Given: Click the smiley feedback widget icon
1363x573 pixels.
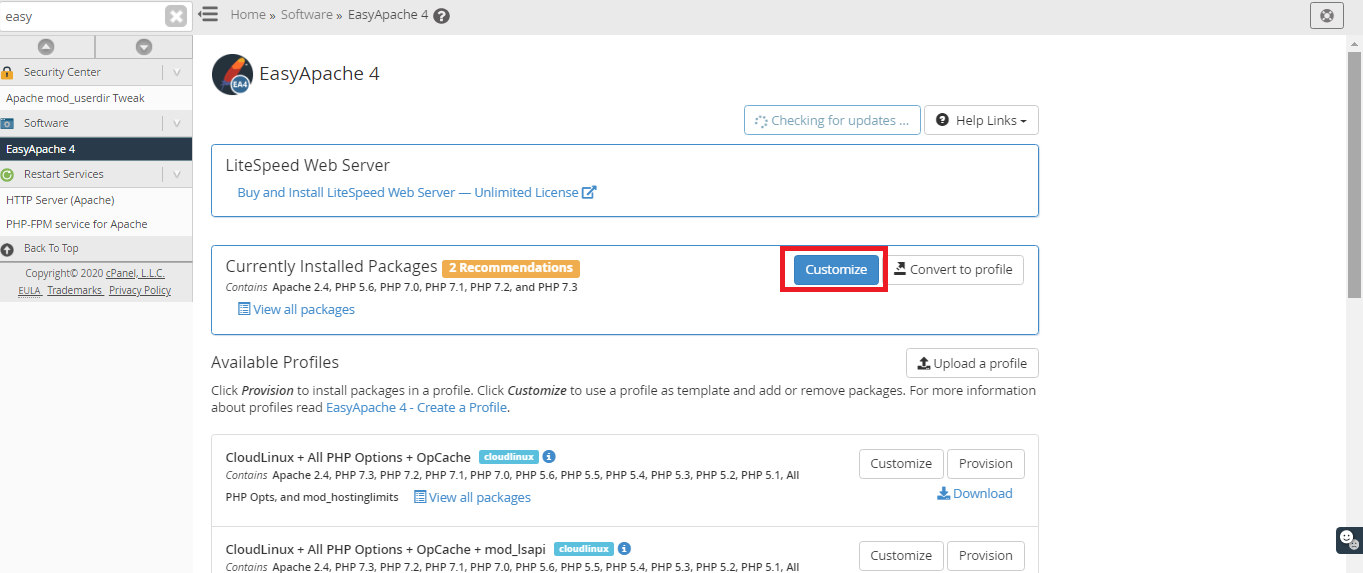Looking at the screenshot, I should (x=1348, y=539).
